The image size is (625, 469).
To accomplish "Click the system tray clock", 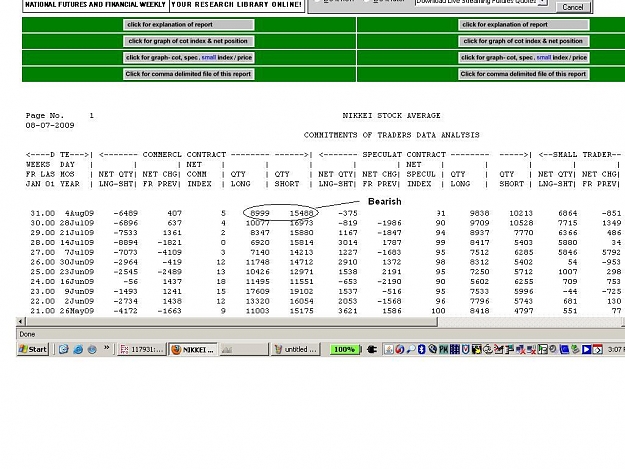I will [616, 349].
